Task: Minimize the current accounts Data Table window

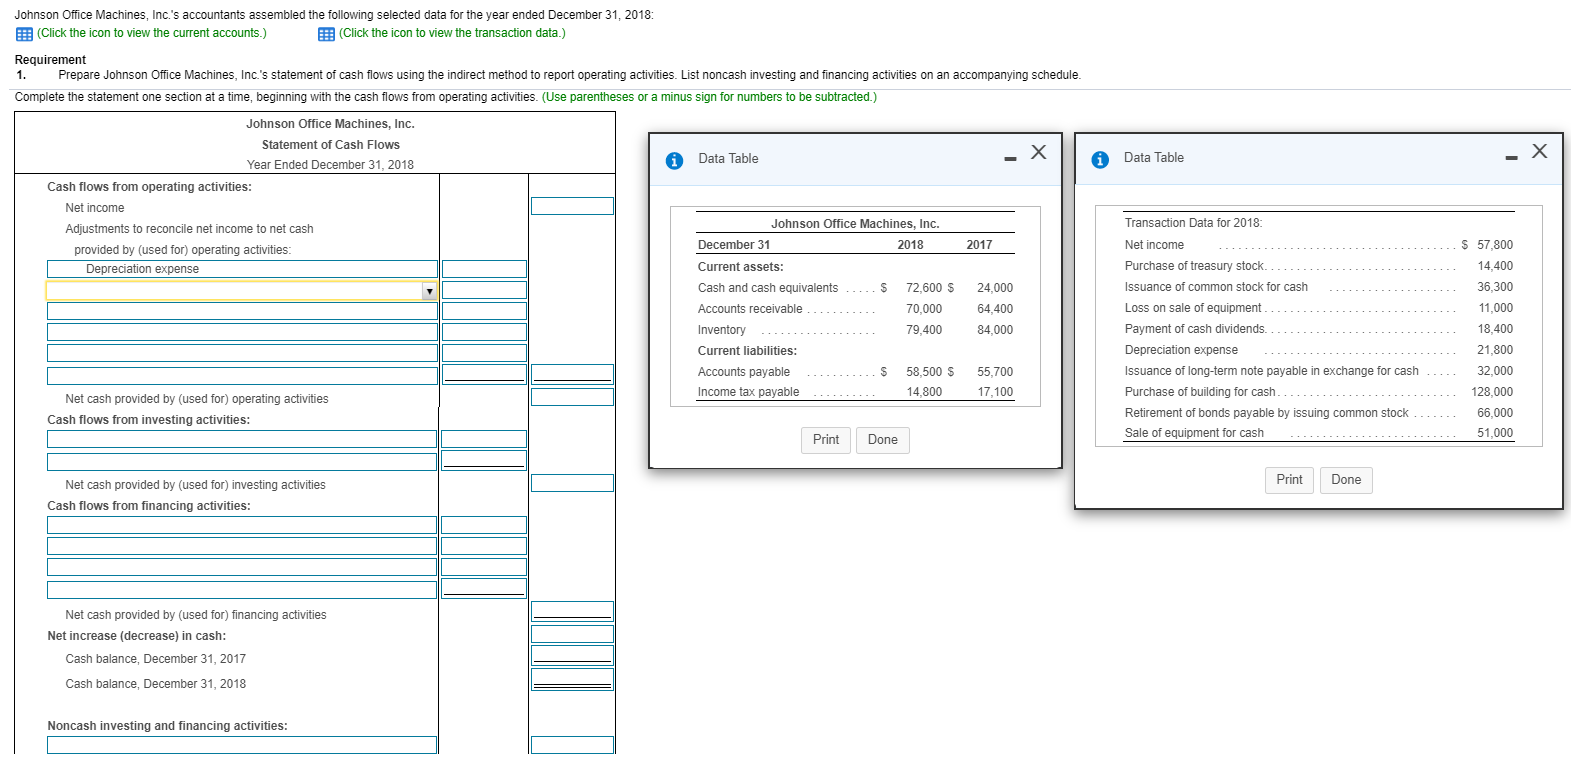Action: point(1011,158)
